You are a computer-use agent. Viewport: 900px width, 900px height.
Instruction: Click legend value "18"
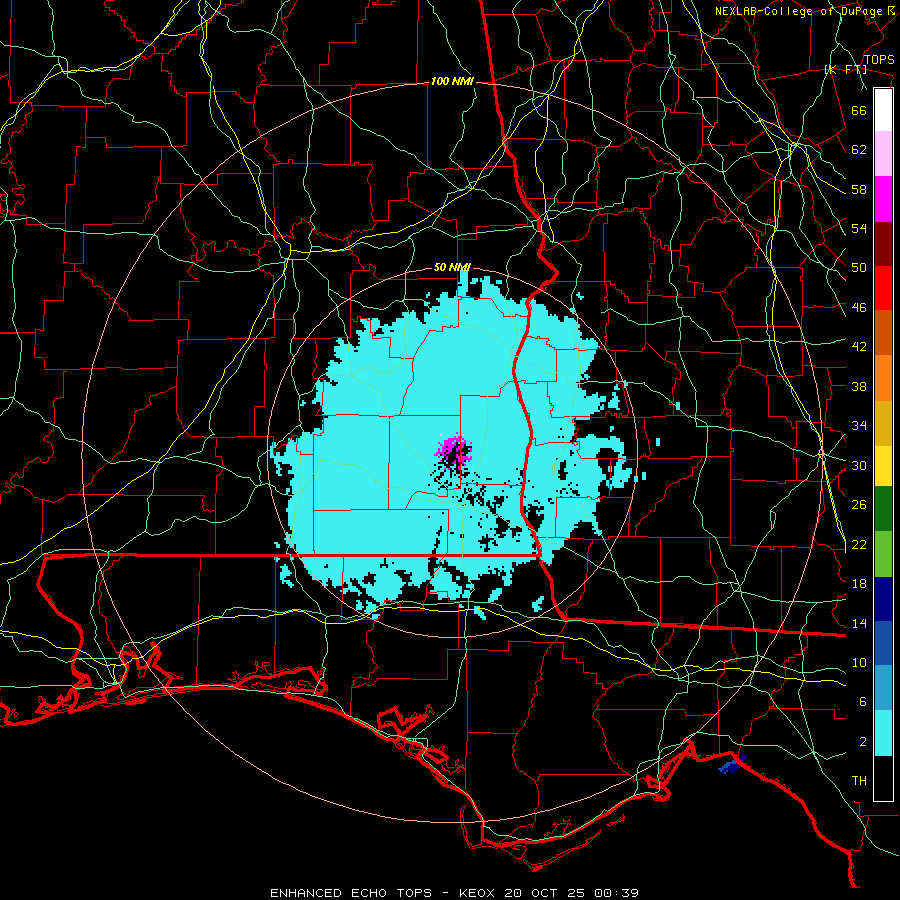point(859,584)
